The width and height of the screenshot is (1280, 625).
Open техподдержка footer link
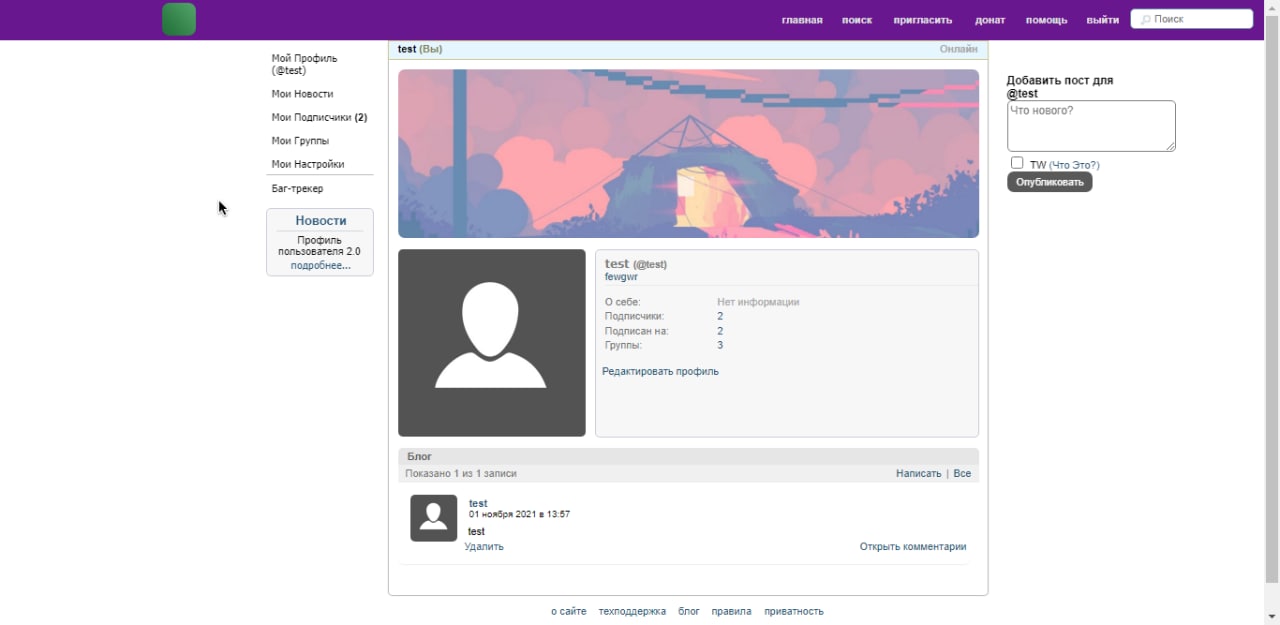(x=632, y=611)
